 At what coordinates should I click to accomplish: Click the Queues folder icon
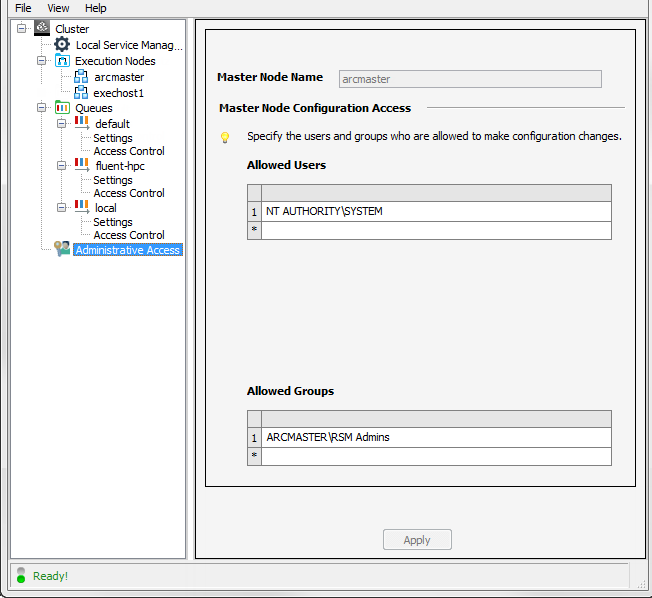pos(62,108)
